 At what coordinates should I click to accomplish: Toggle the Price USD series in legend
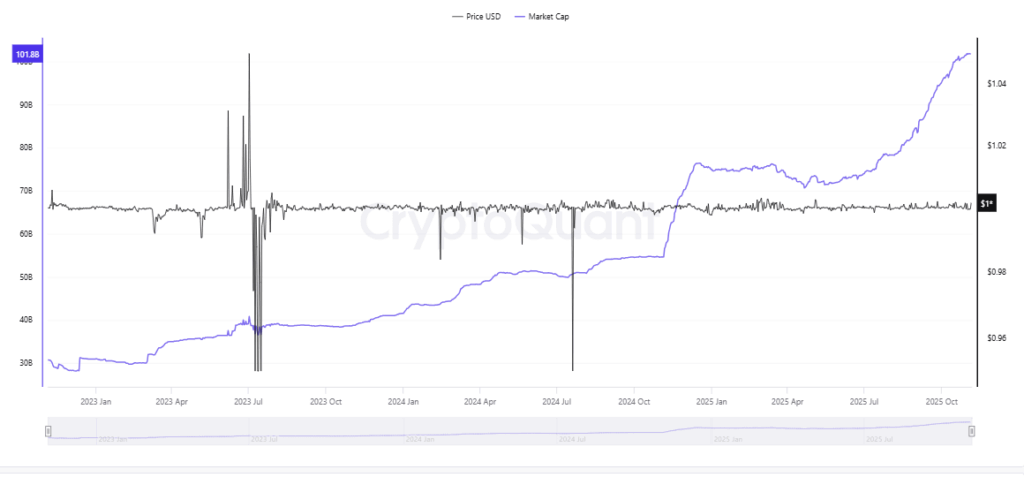click(476, 16)
